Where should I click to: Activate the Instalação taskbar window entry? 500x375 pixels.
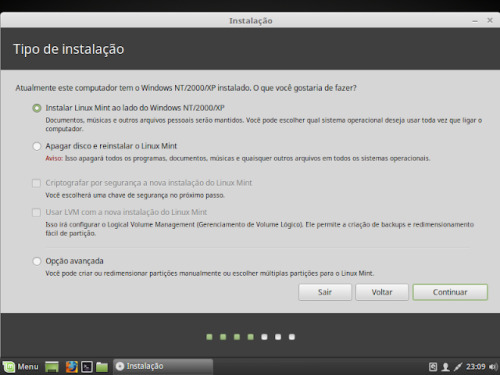coord(163,366)
